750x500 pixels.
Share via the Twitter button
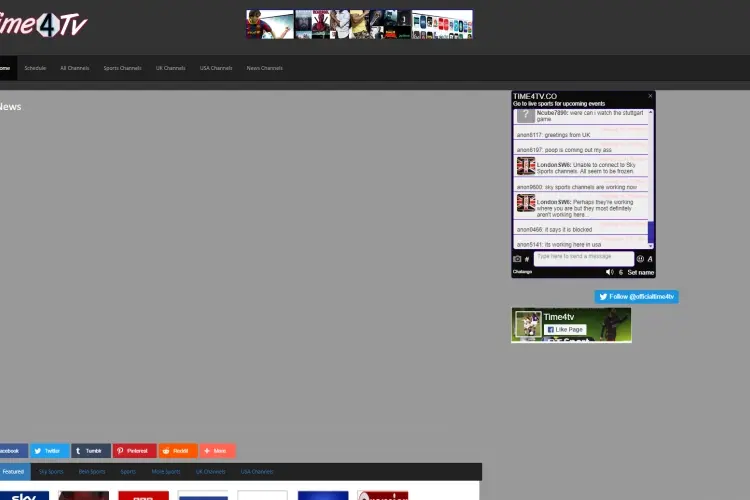(50, 451)
